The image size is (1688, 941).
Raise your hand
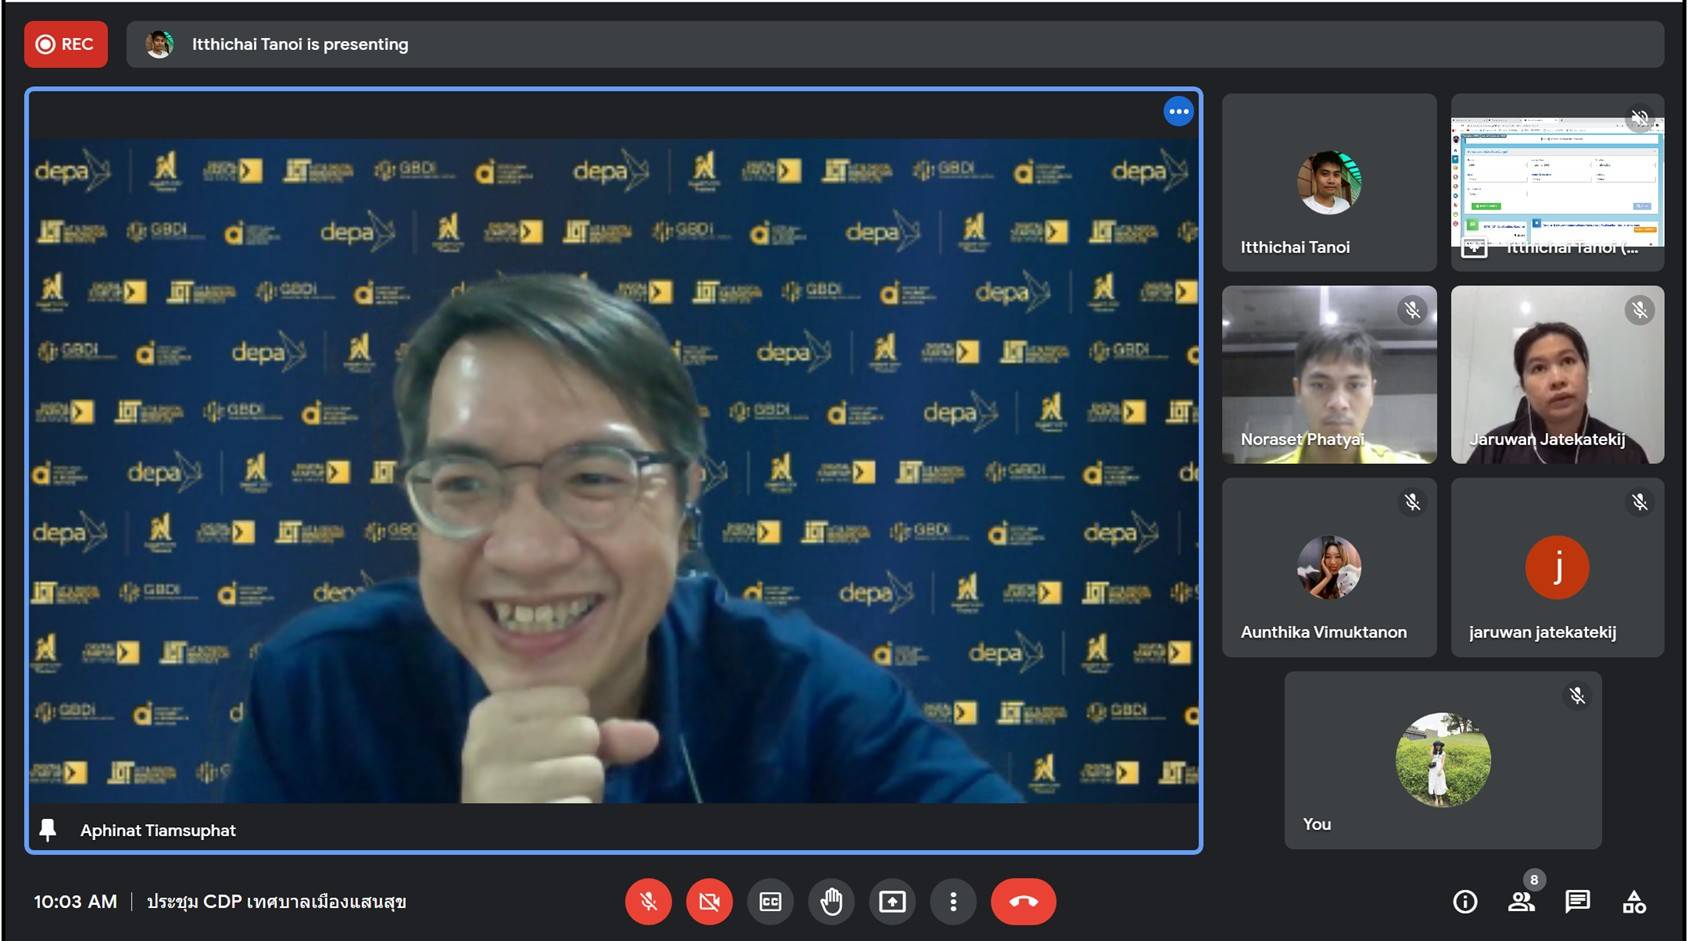tap(831, 902)
